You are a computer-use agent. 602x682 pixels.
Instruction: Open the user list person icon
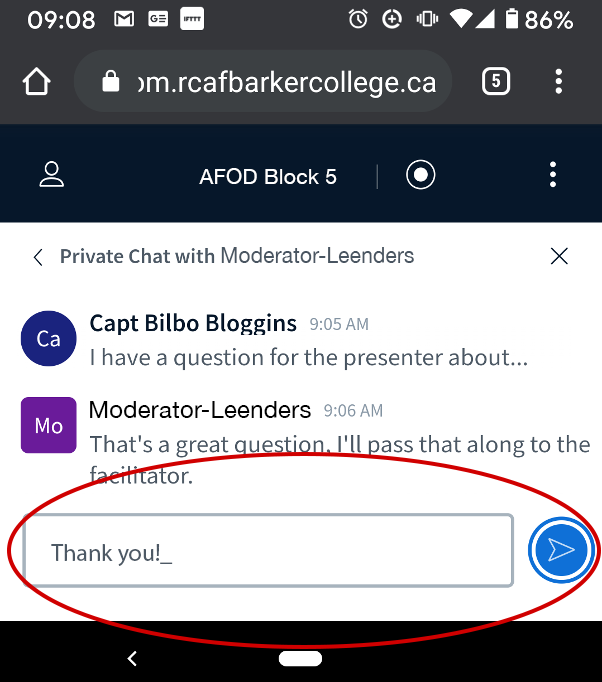tap(51, 176)
